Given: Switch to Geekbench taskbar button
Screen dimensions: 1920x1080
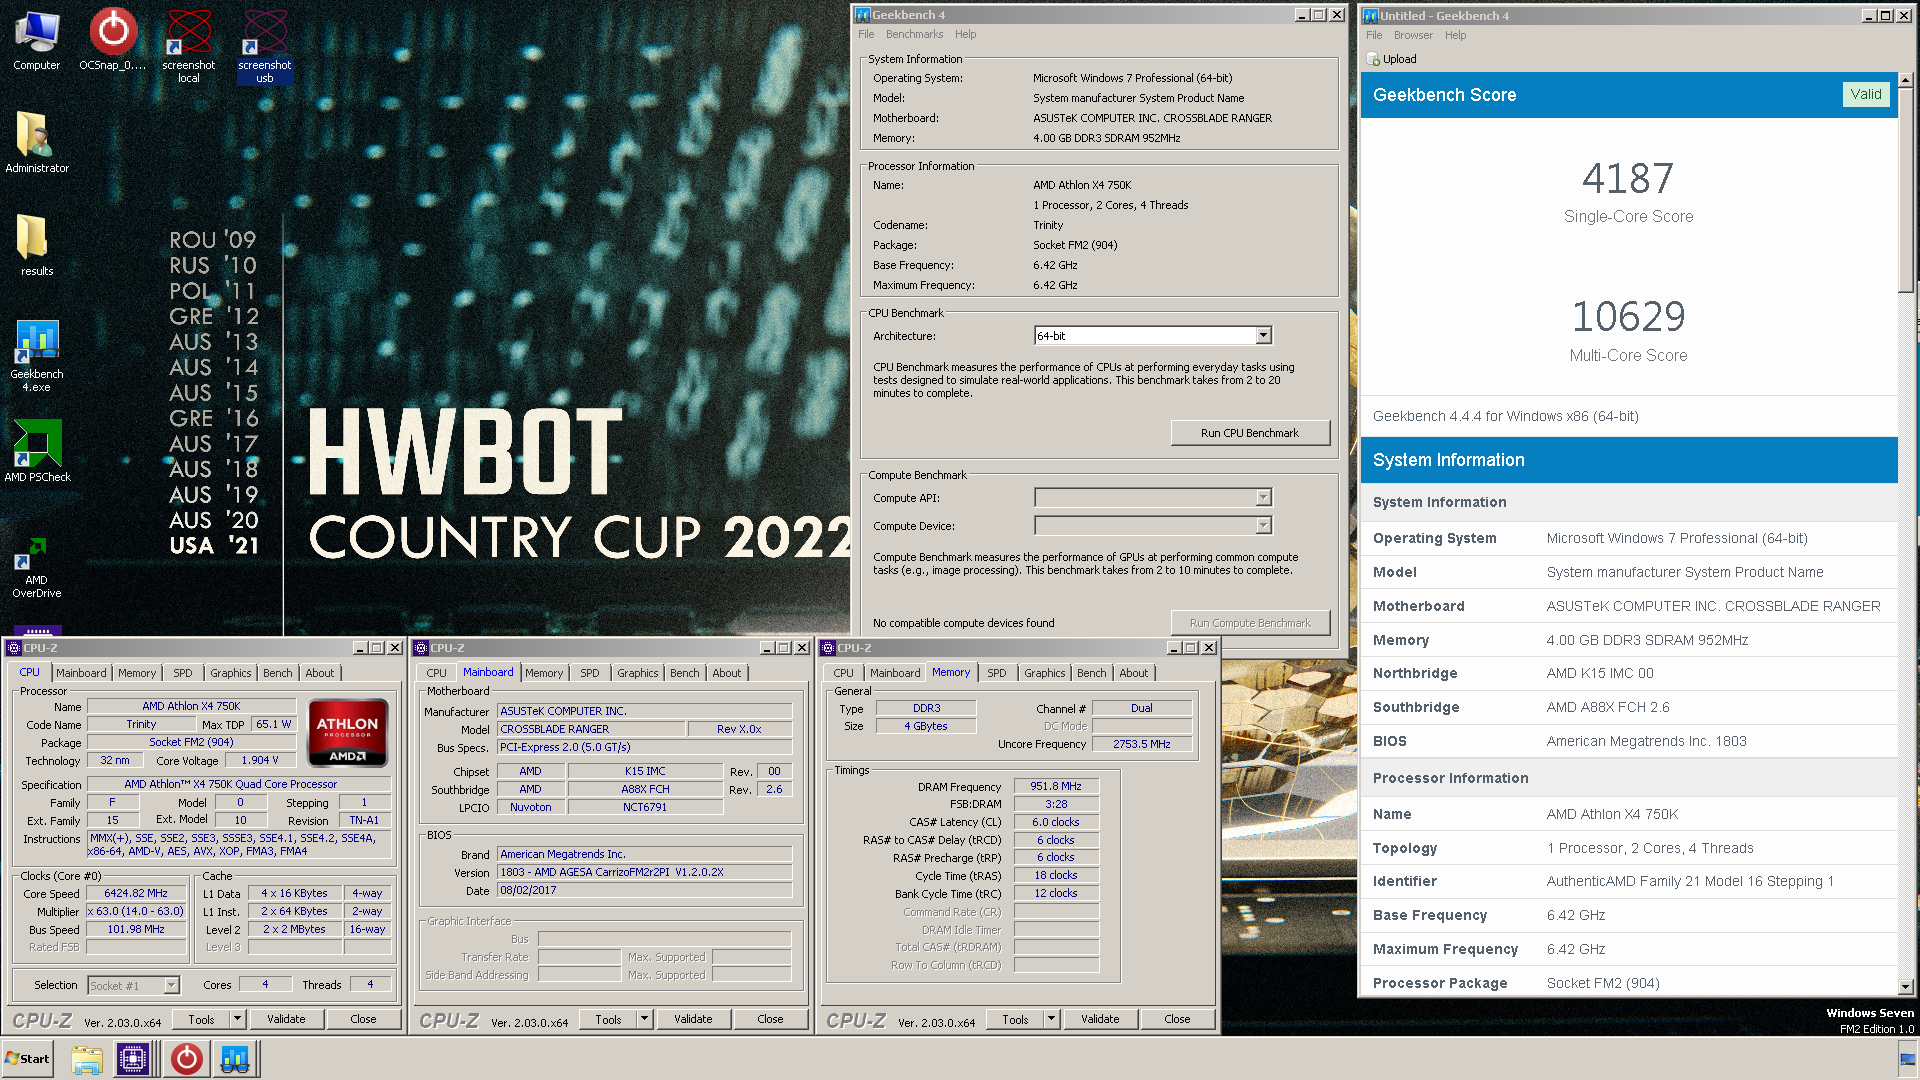Looking at the screenshot, I should (x=235, y=1059).
